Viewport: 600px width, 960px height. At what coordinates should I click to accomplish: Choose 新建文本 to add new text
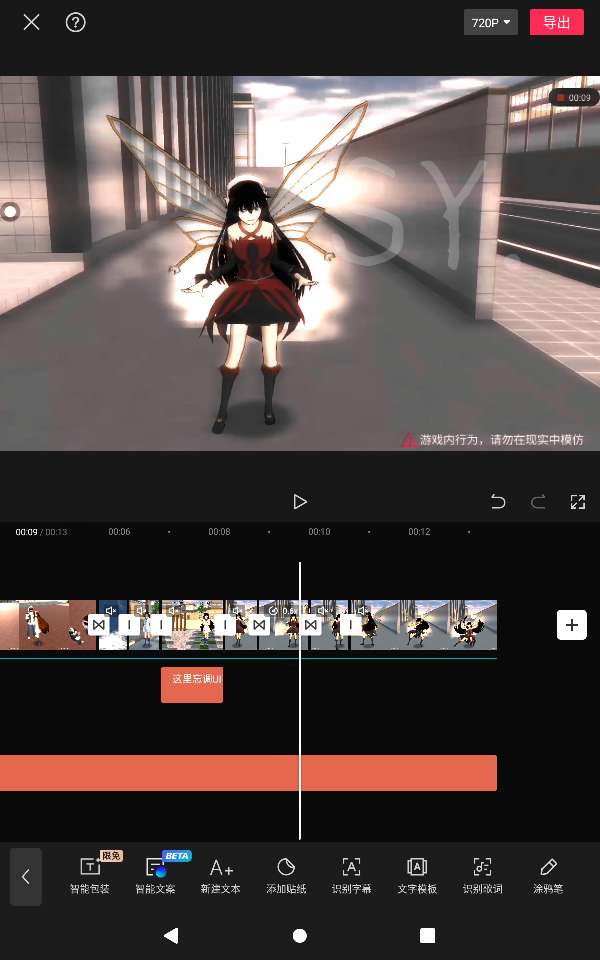(x=221, y=876)
